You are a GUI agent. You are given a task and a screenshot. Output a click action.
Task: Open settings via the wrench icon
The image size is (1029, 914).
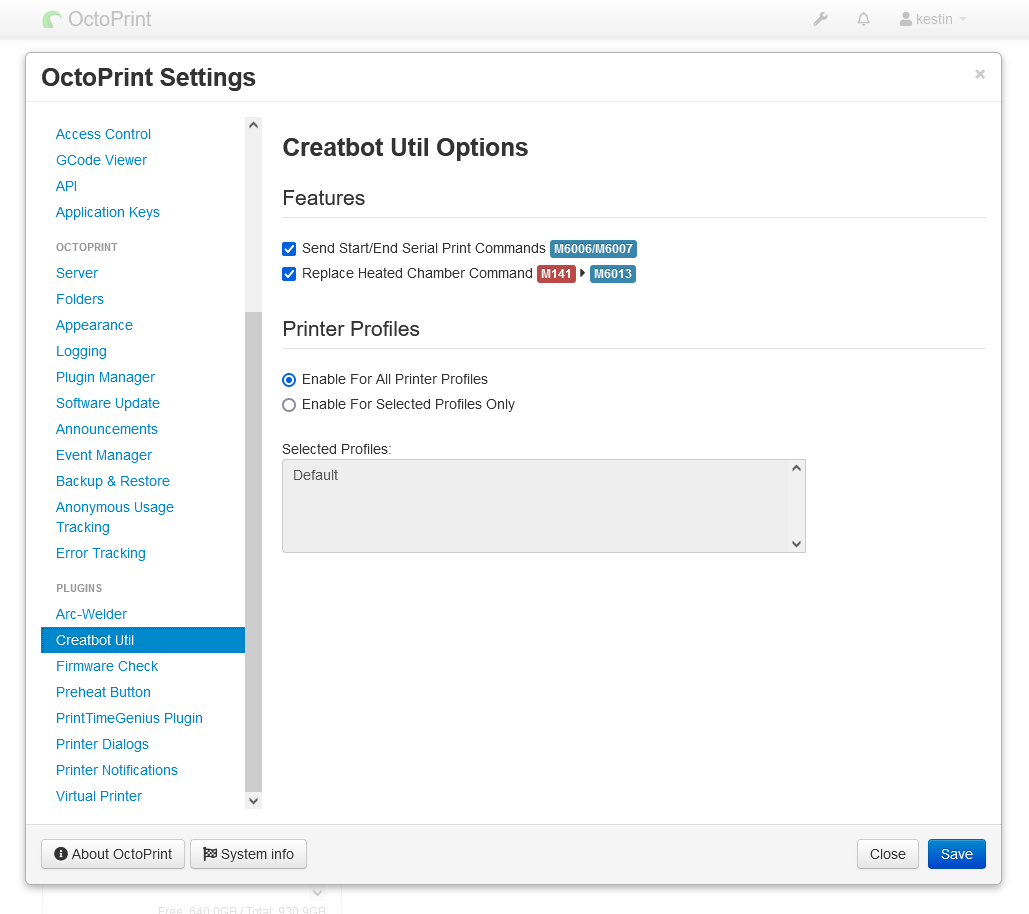[820, 20]
